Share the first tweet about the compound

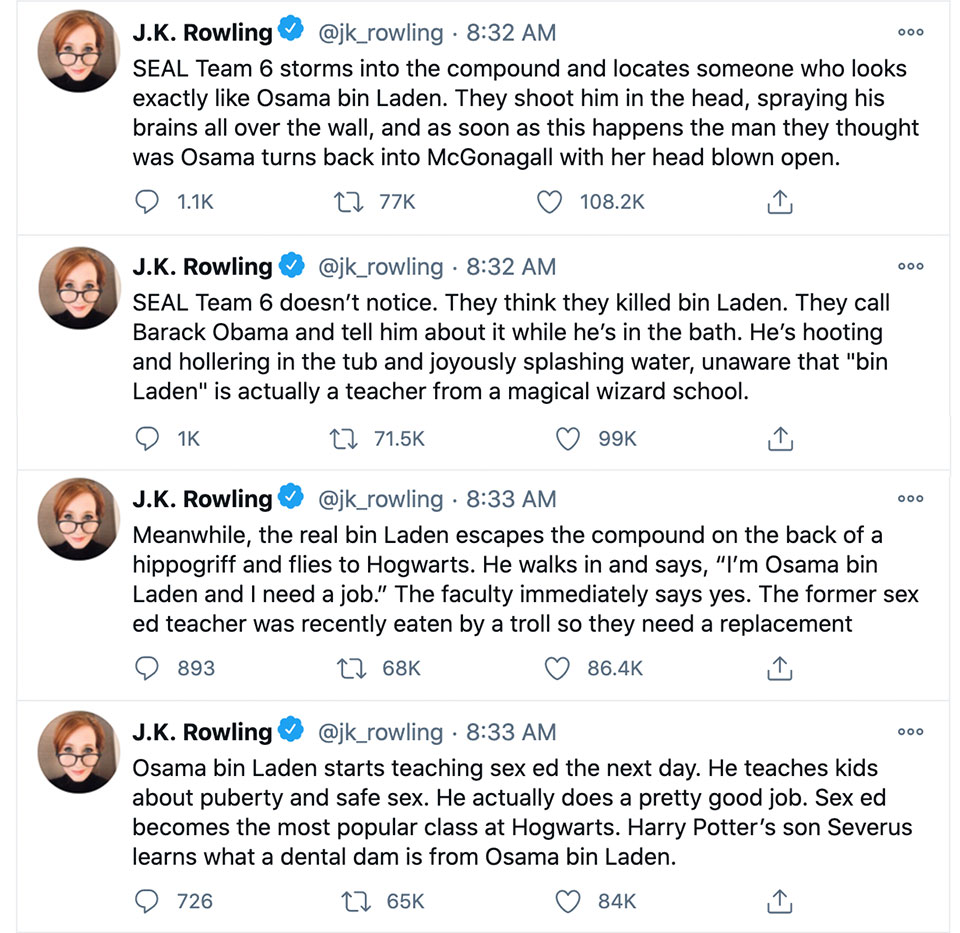coord(779,202)
